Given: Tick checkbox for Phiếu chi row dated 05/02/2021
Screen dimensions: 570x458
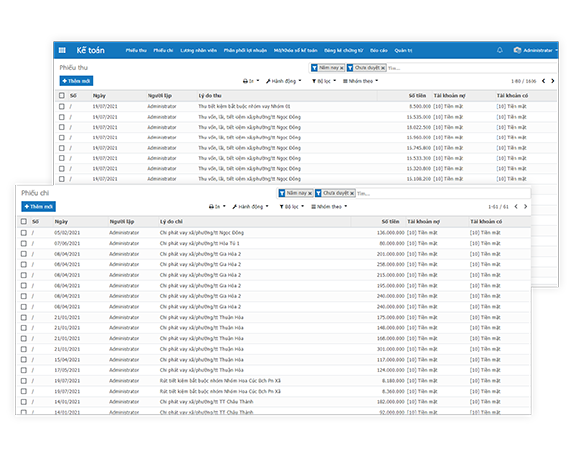Looking at the screenshot, I should tap(24, 233).
